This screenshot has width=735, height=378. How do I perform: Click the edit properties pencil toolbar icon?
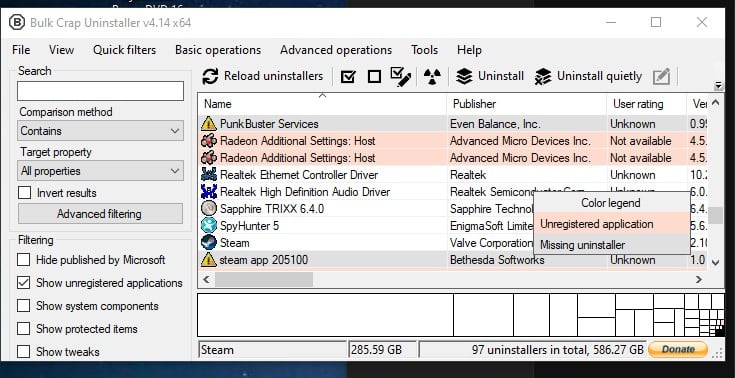(661, 76)
